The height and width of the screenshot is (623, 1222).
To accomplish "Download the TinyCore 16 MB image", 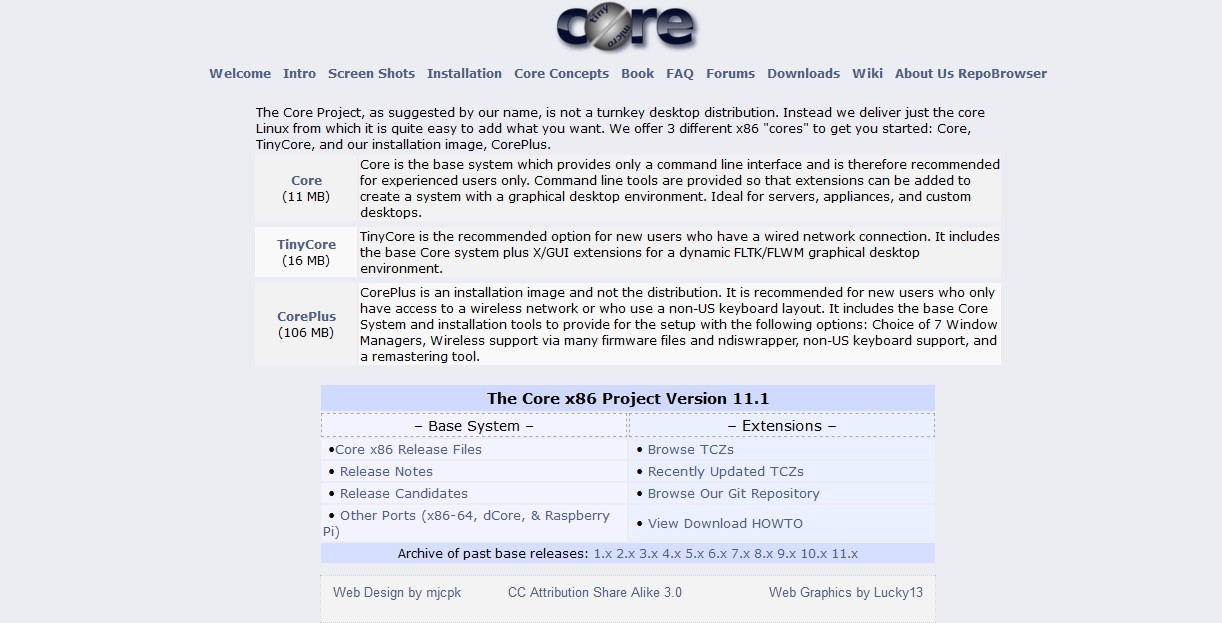I will coord(306,244).
